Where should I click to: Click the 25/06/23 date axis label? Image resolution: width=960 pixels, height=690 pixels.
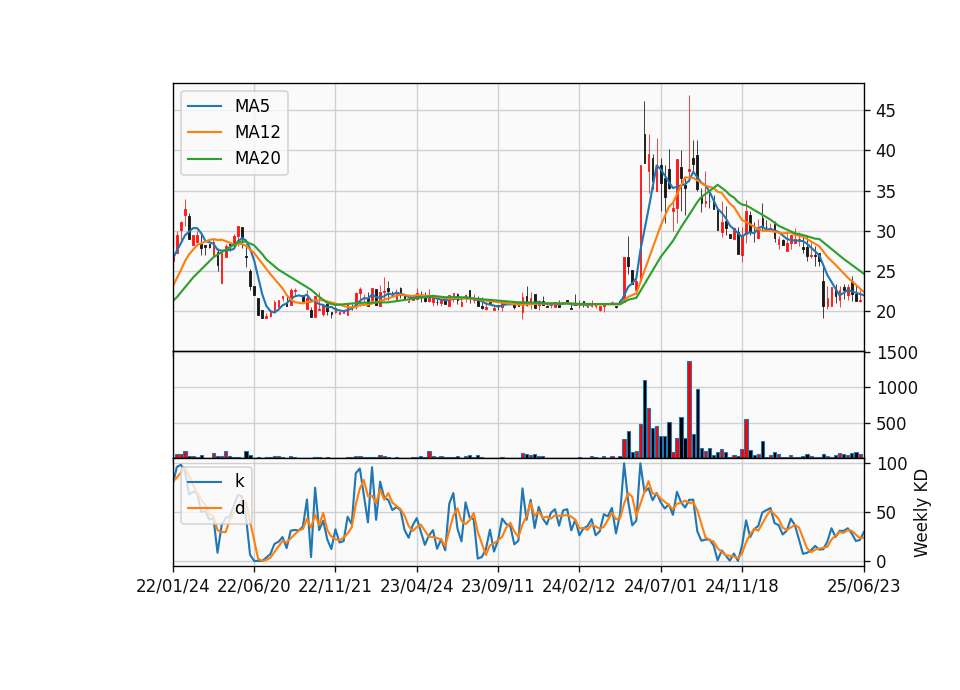coord(864,587)
